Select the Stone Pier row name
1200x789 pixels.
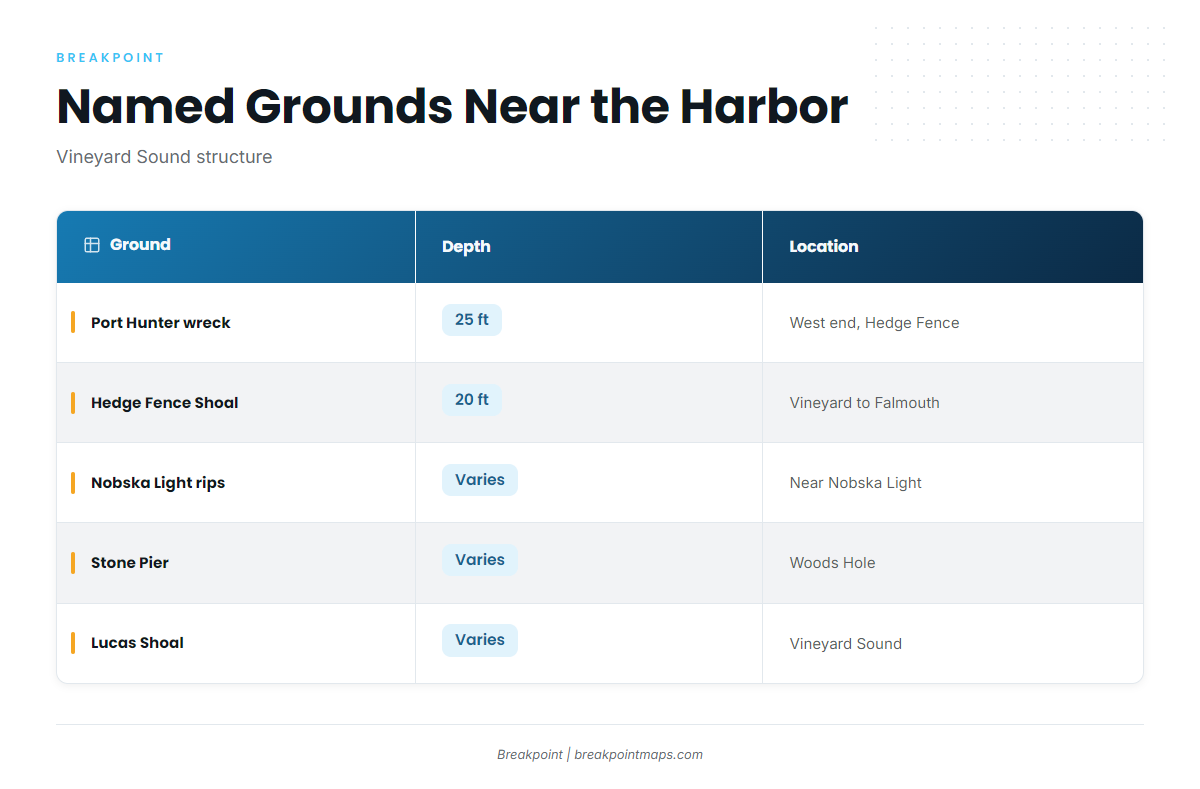pyautogui.click(x=130, y=563)
